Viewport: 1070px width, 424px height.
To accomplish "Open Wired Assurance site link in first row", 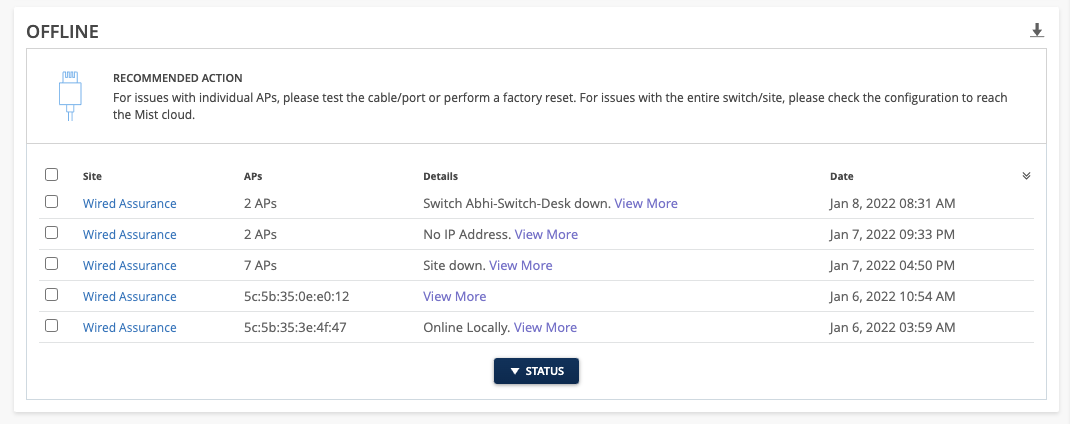I will pyautogui.click(x=129, y=203).
